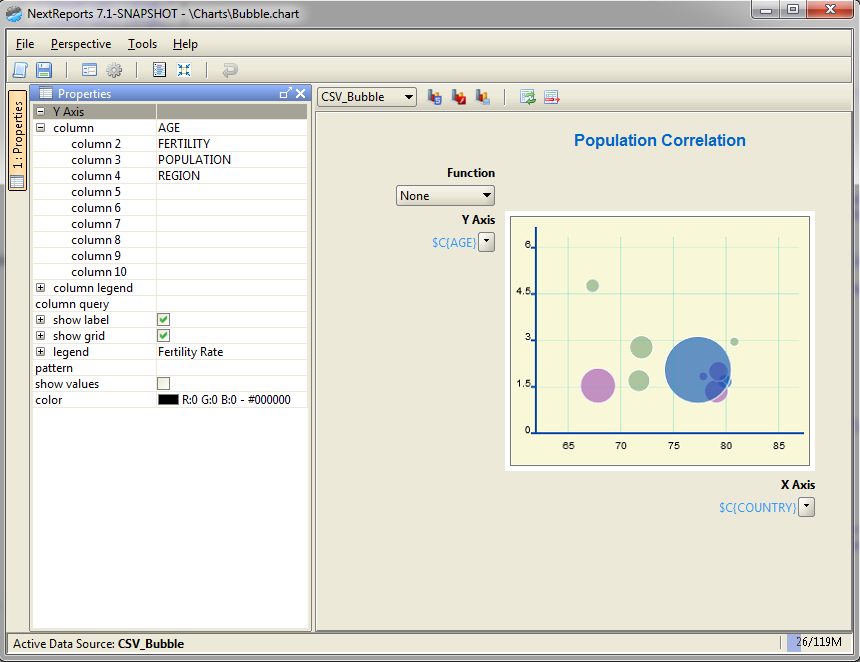Change the color swatch #000000
This screenshot has height=662, width=860.
coord(167,399)
